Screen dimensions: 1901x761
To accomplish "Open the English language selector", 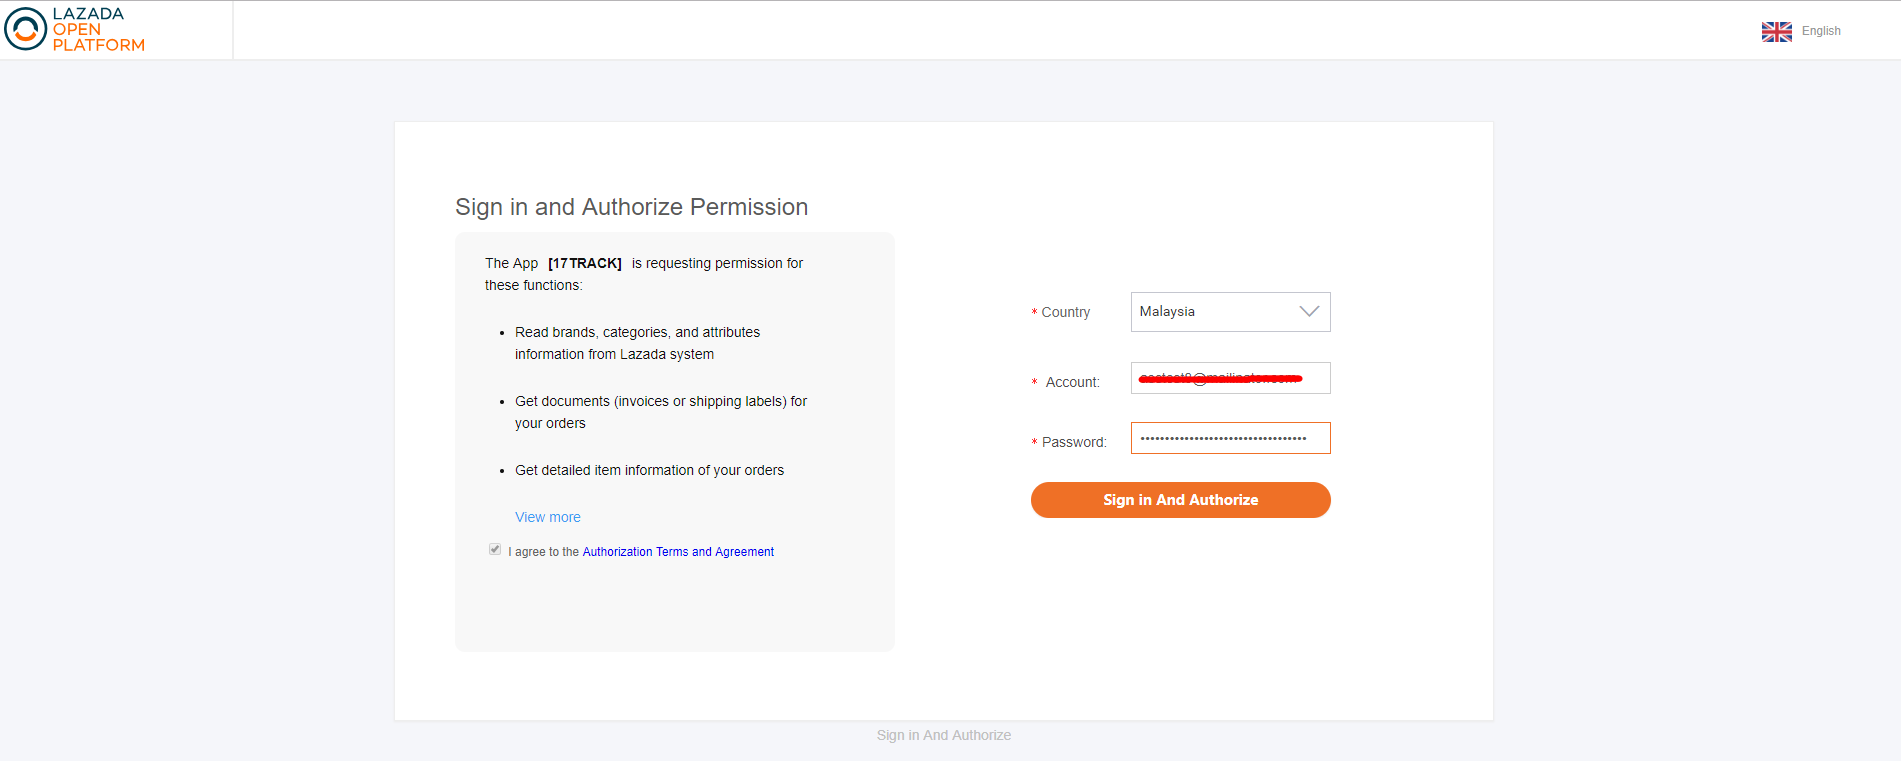I will coord(1820,31).
